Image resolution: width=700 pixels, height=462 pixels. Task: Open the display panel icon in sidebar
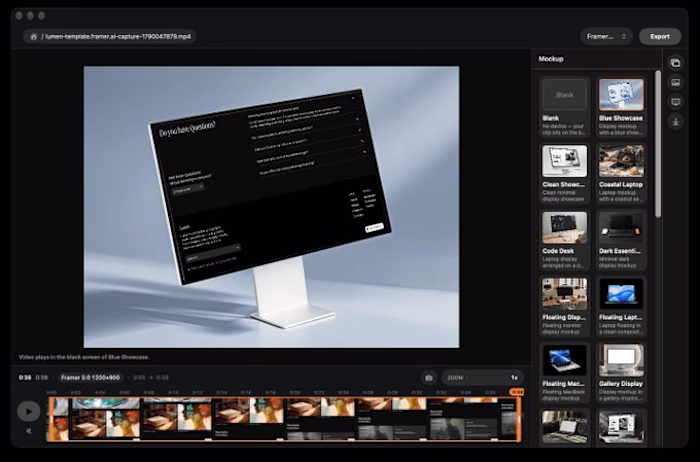(x=675, y=102)
